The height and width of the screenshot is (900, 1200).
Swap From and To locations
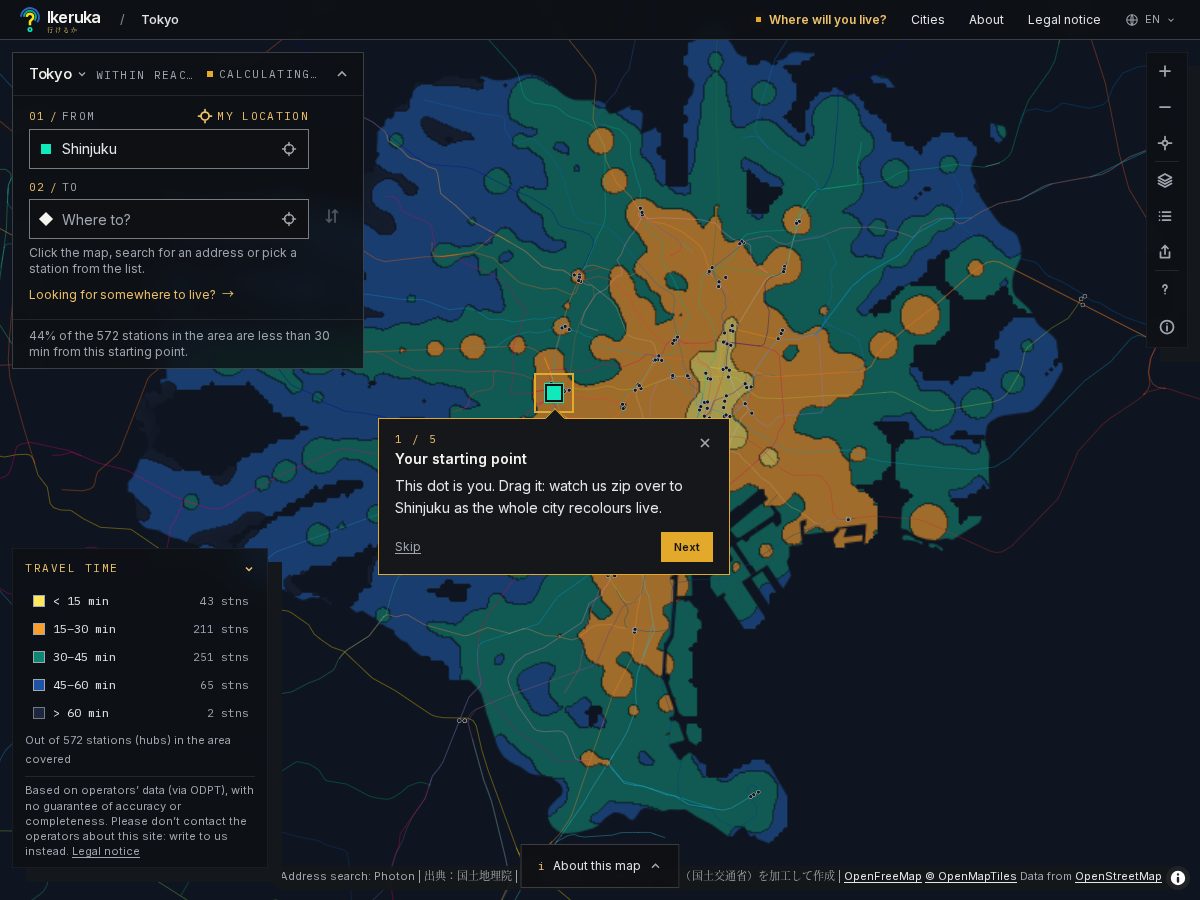(332, 216)
